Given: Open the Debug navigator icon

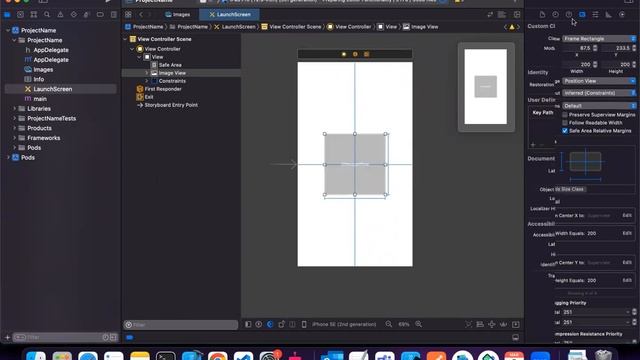Looking at the screenshot, I should (x=87, y=15).
